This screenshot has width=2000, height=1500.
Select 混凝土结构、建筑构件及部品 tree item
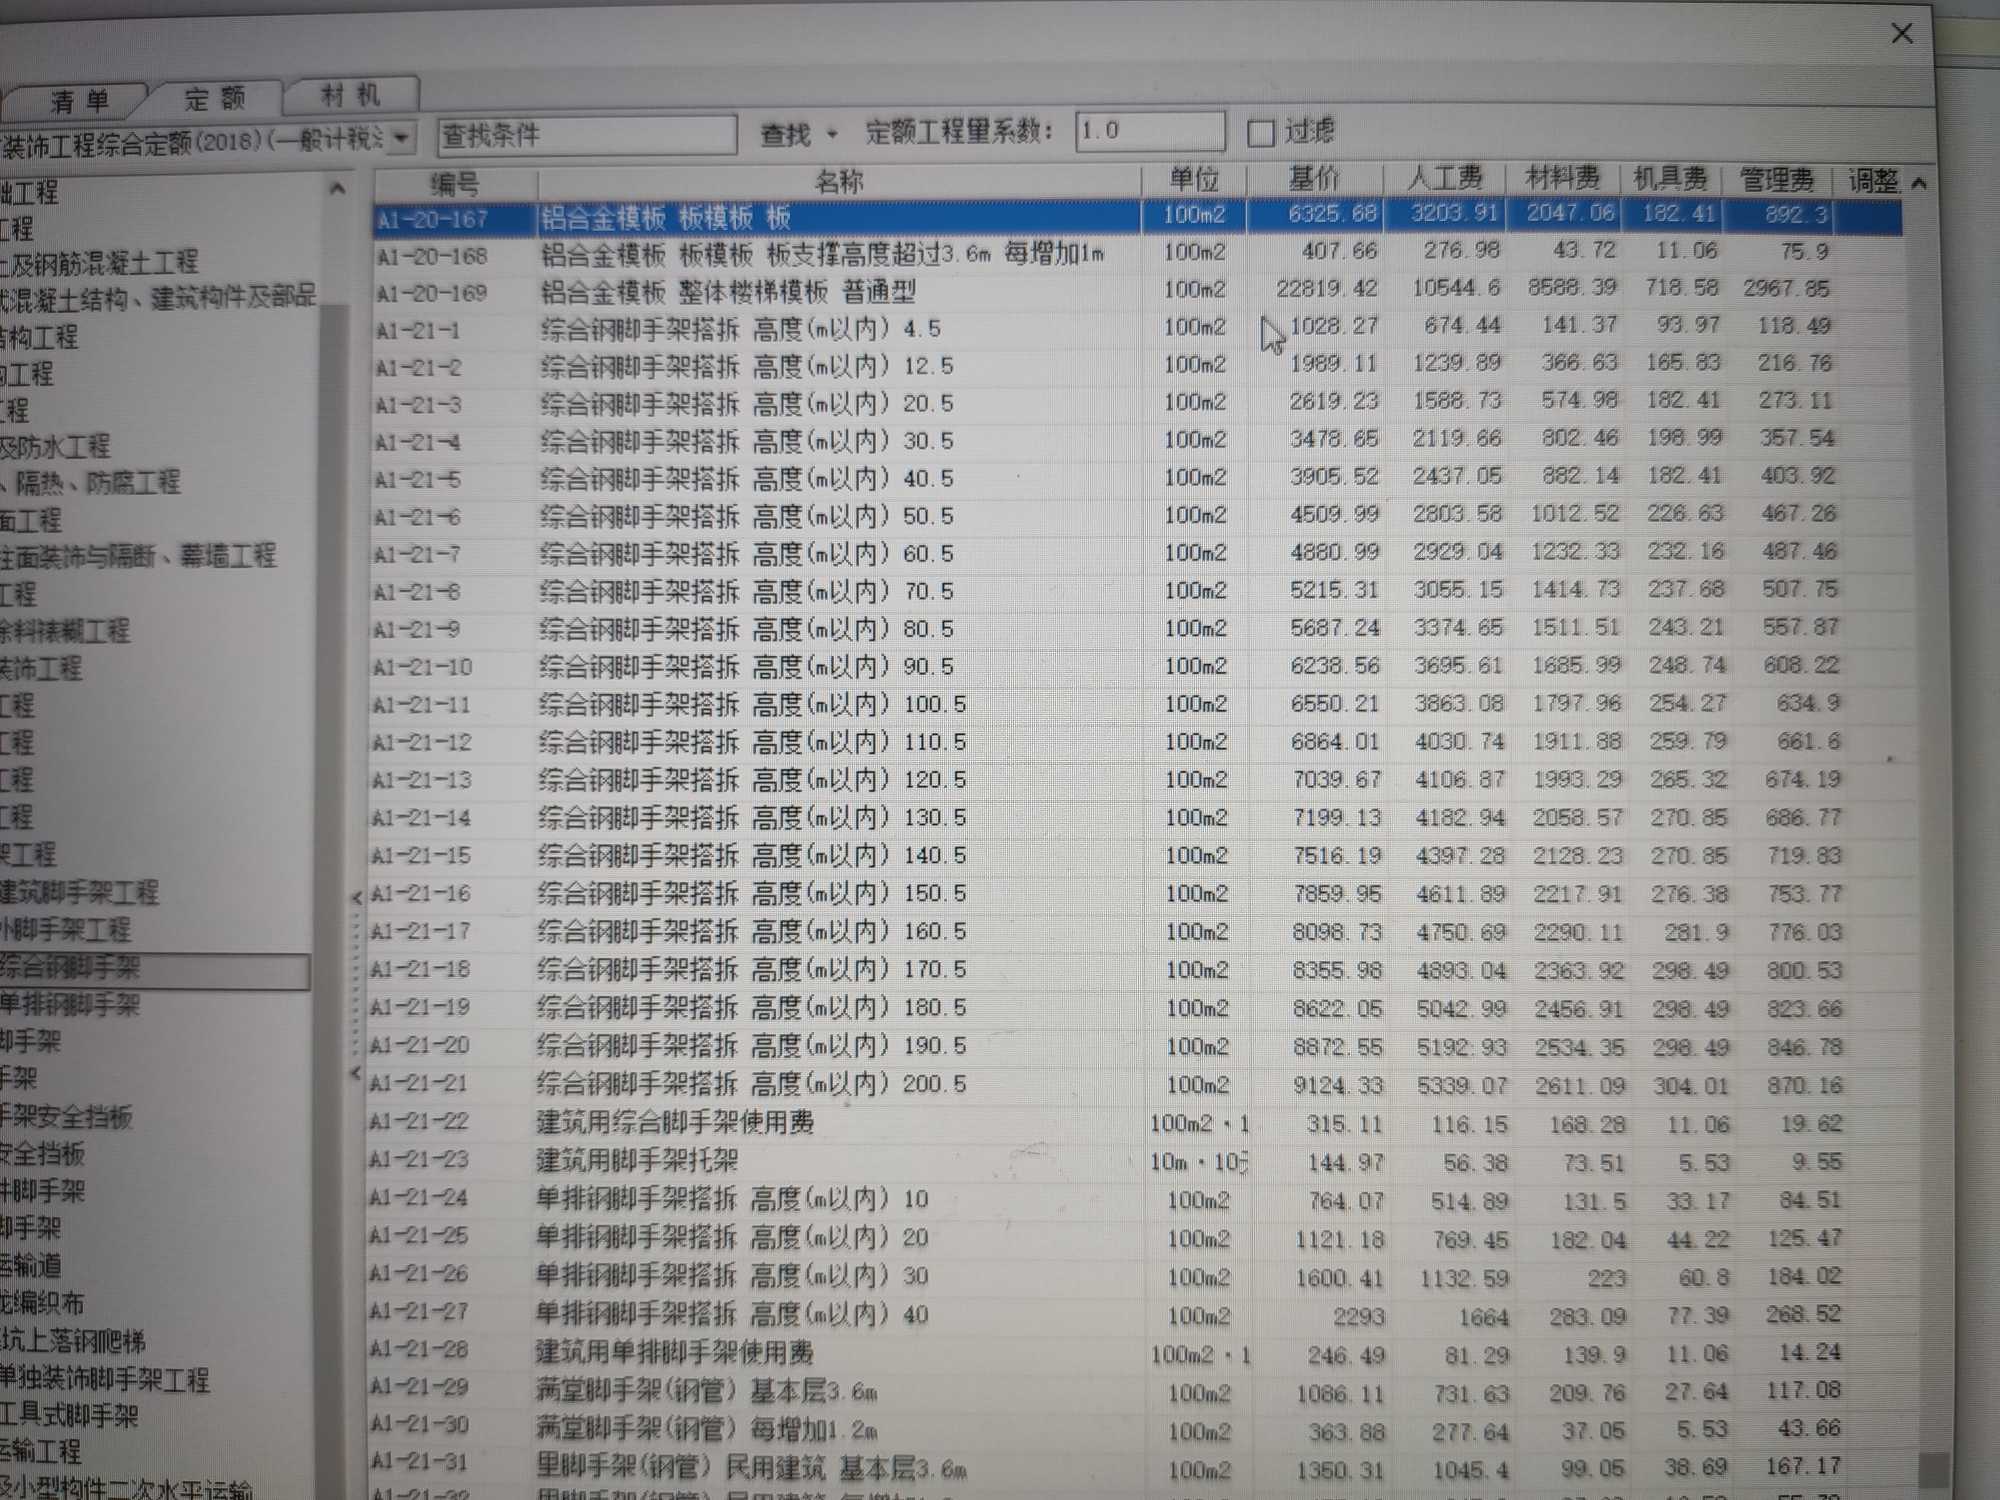[x=158, y=297]
